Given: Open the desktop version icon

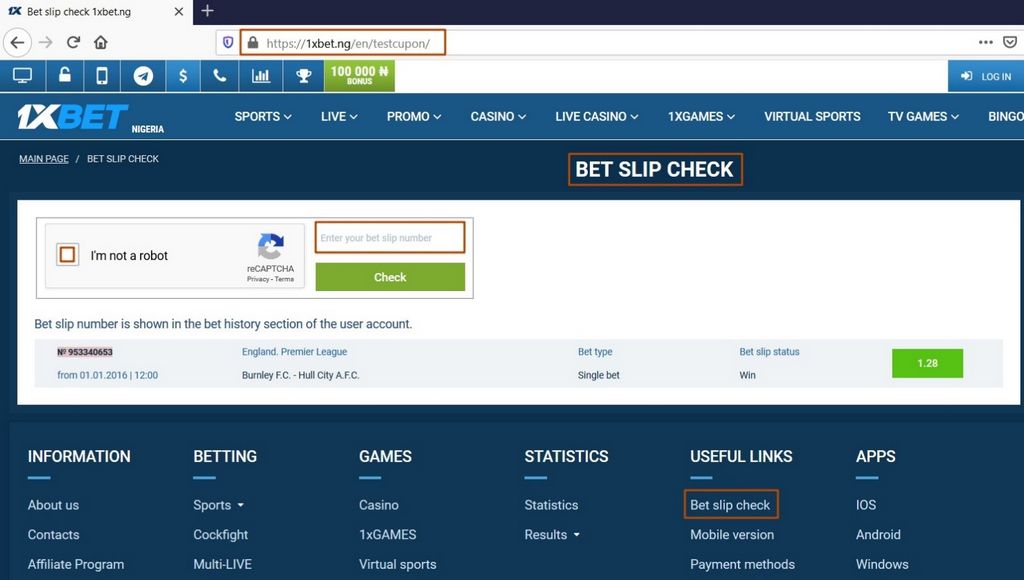Looking at the screenshot, I should (23, 74).
